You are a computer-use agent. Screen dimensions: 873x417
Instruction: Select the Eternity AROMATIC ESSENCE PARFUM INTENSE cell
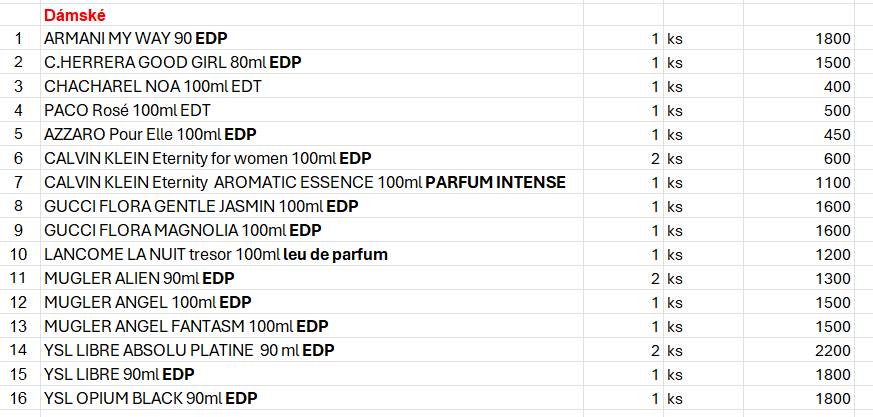tap(312, 181)
